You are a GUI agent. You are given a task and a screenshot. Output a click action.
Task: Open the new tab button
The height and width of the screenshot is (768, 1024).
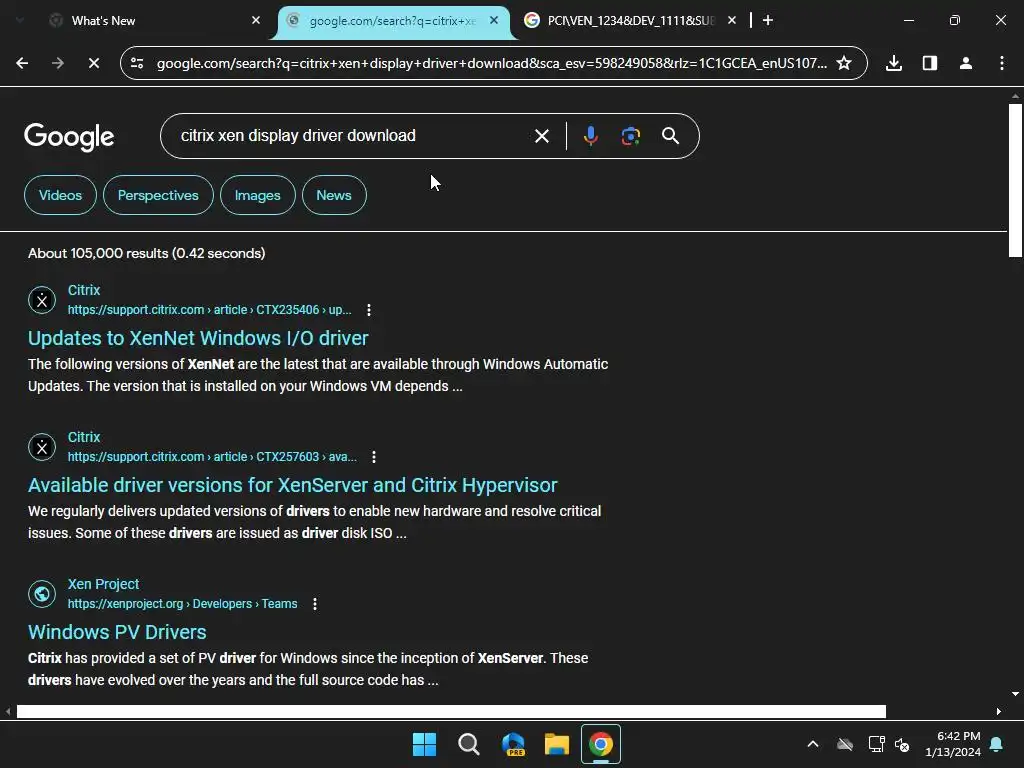tap(768, 20)
